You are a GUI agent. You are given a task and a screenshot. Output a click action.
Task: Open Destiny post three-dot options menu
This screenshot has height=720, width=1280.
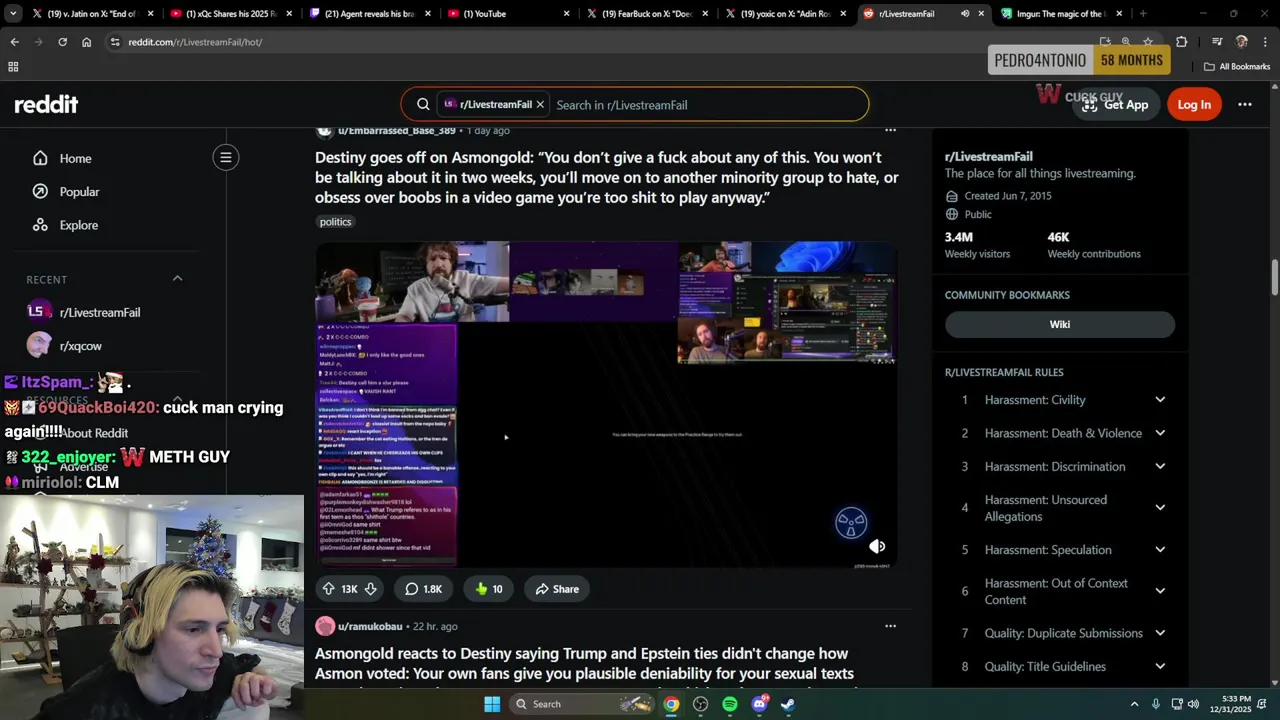click(890, 130)
